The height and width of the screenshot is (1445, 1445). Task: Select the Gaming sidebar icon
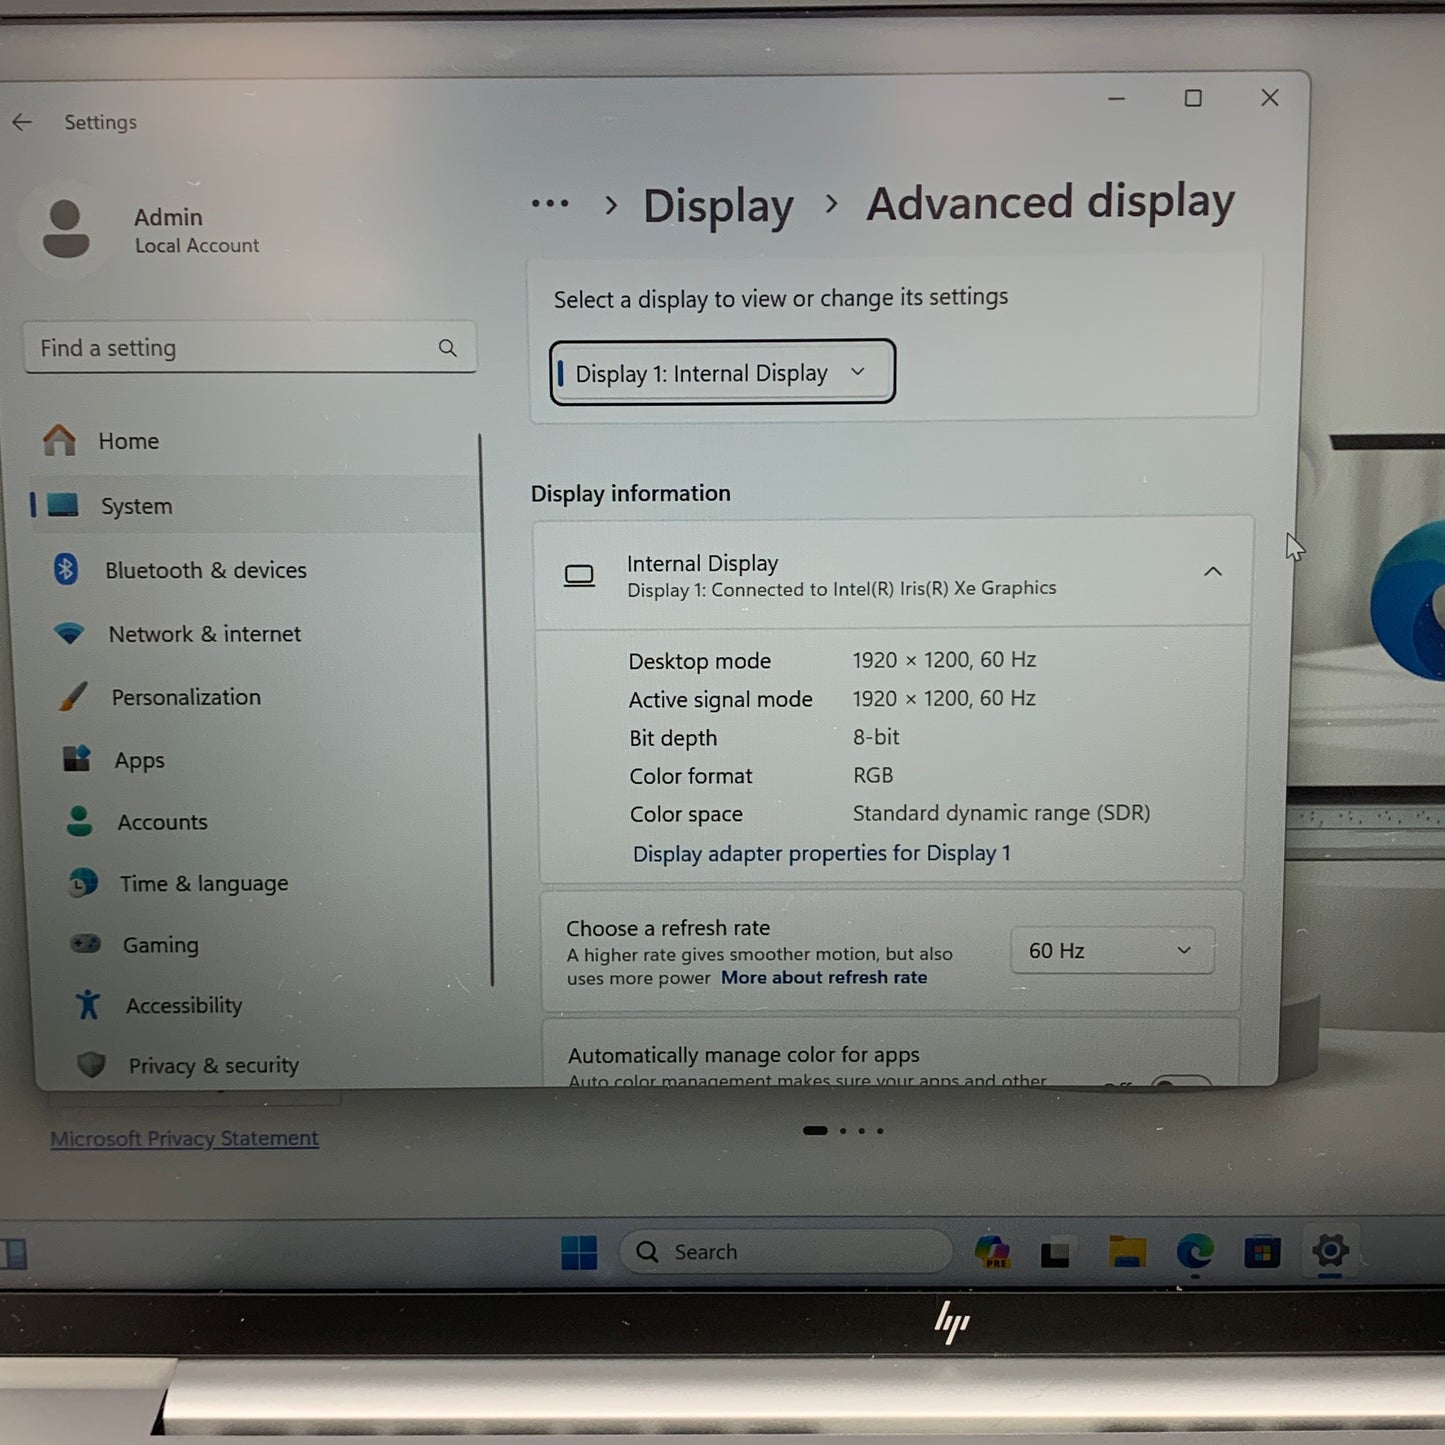pyautogui.click(x=85, y=944)
